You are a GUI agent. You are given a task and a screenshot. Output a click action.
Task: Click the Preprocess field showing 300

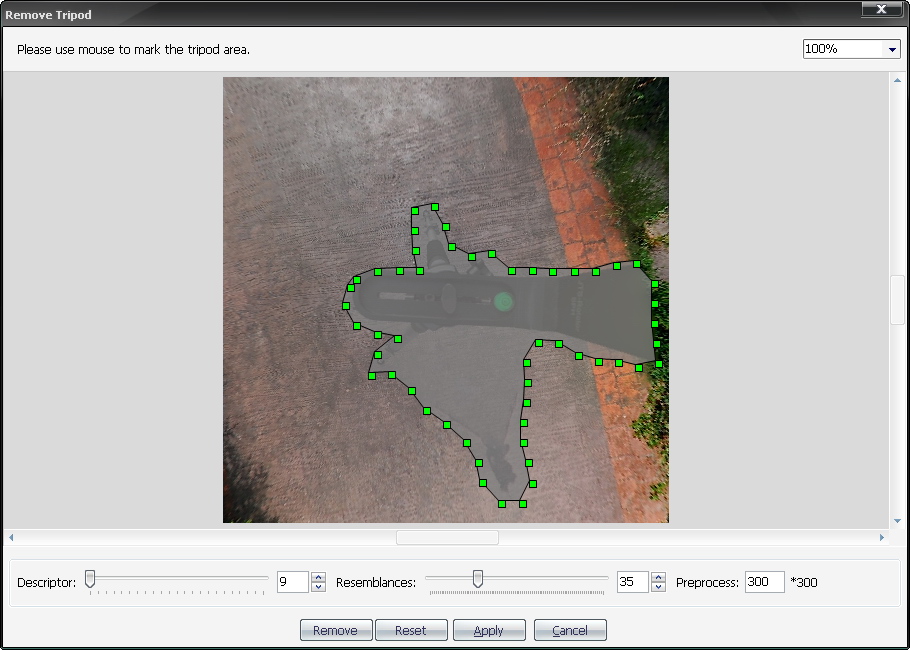765,582
